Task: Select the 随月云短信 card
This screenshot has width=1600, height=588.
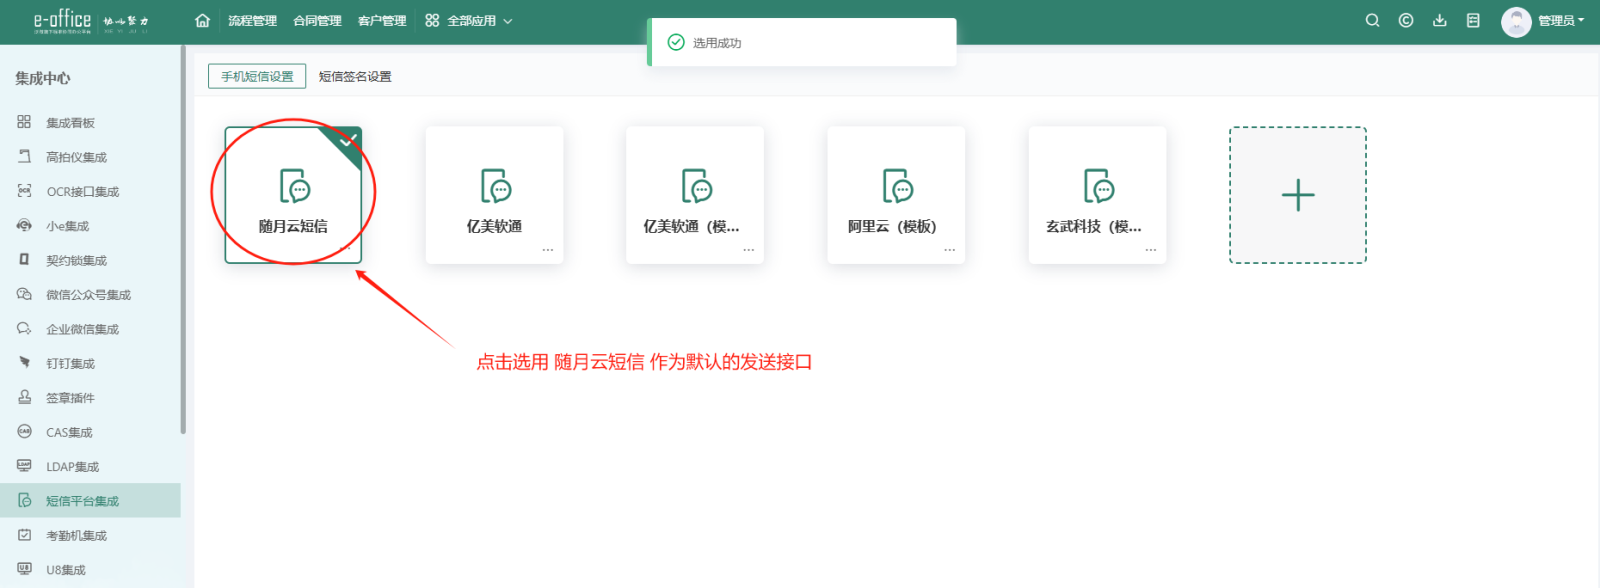Action: (293, 195)
